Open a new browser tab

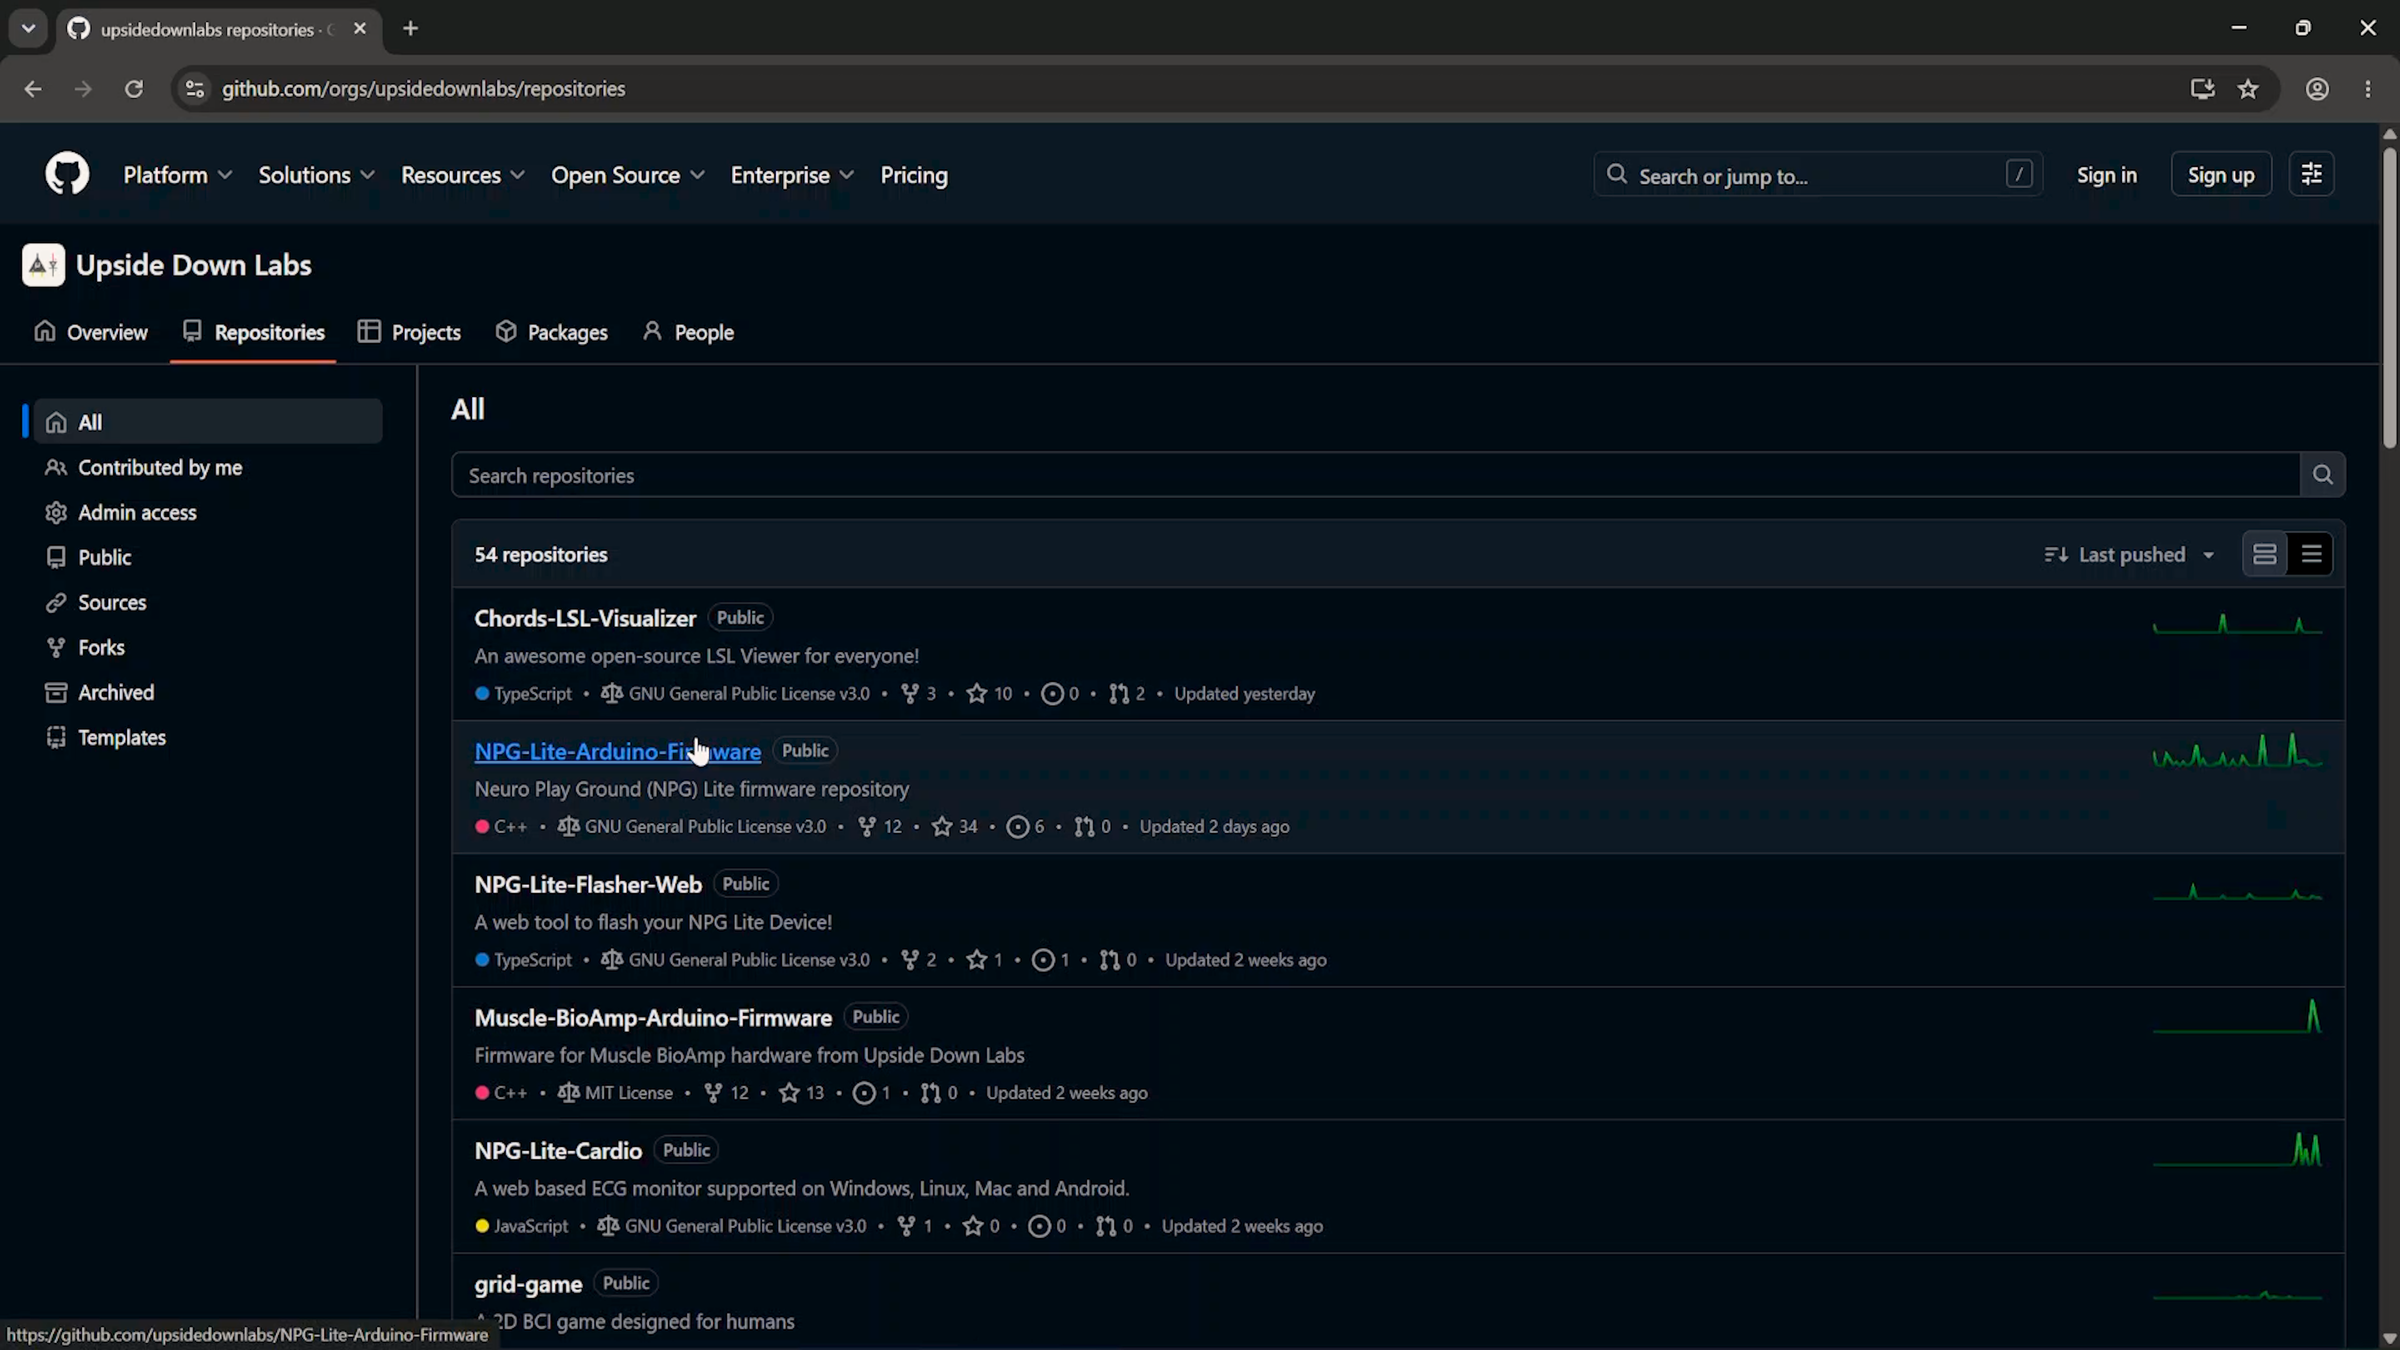410,29
